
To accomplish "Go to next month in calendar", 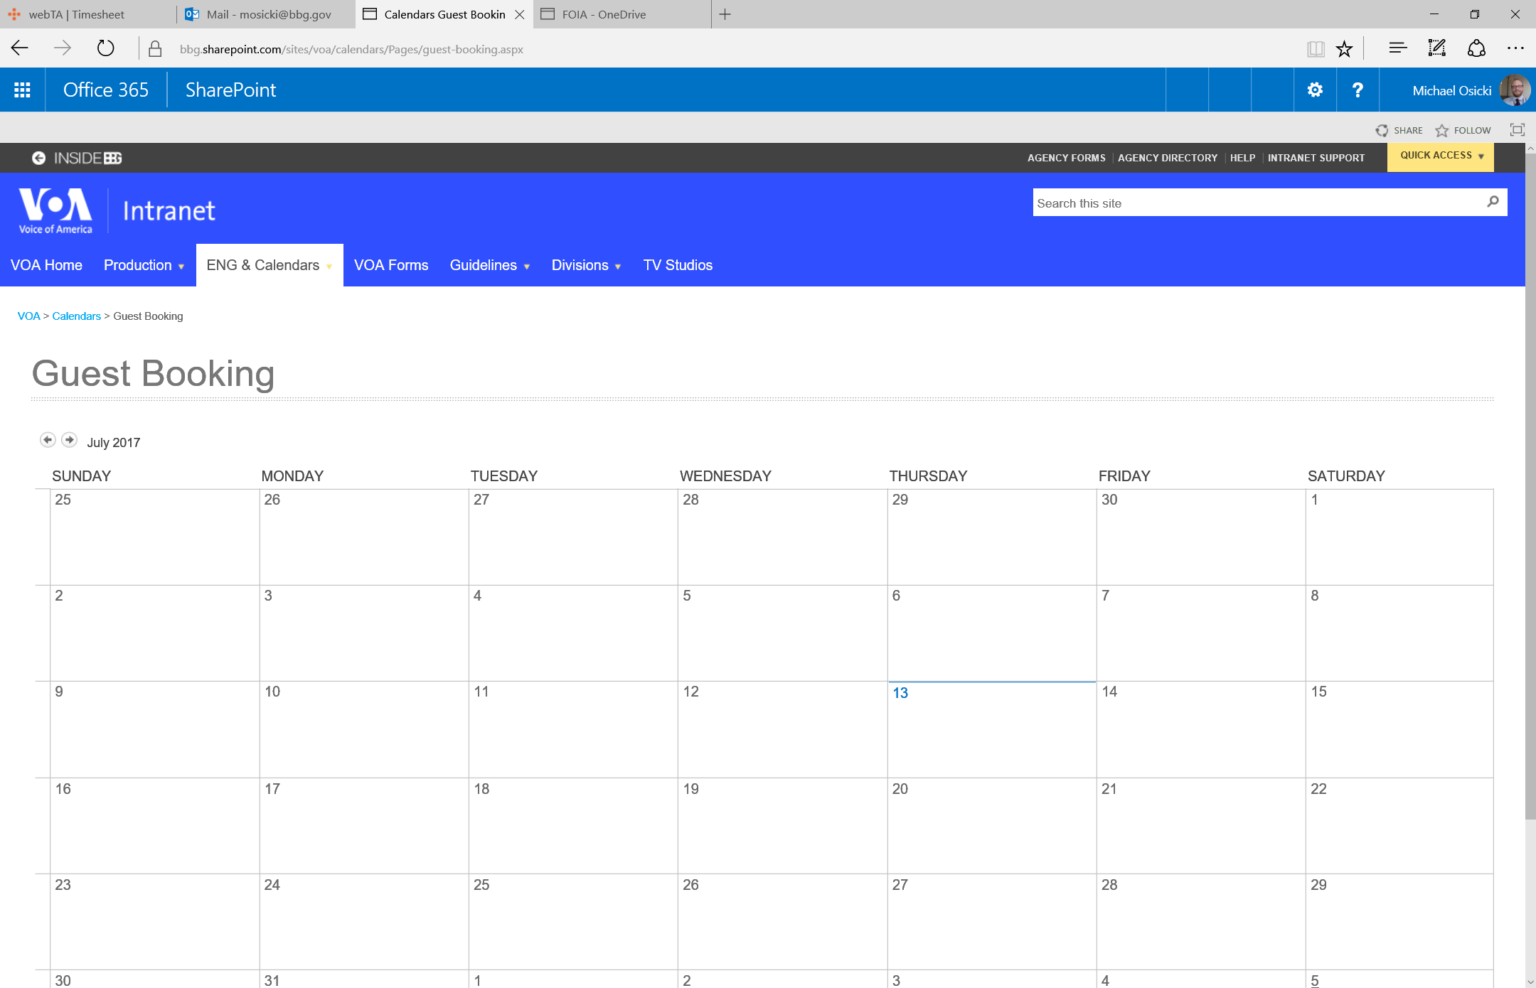I will pos(69,440).
